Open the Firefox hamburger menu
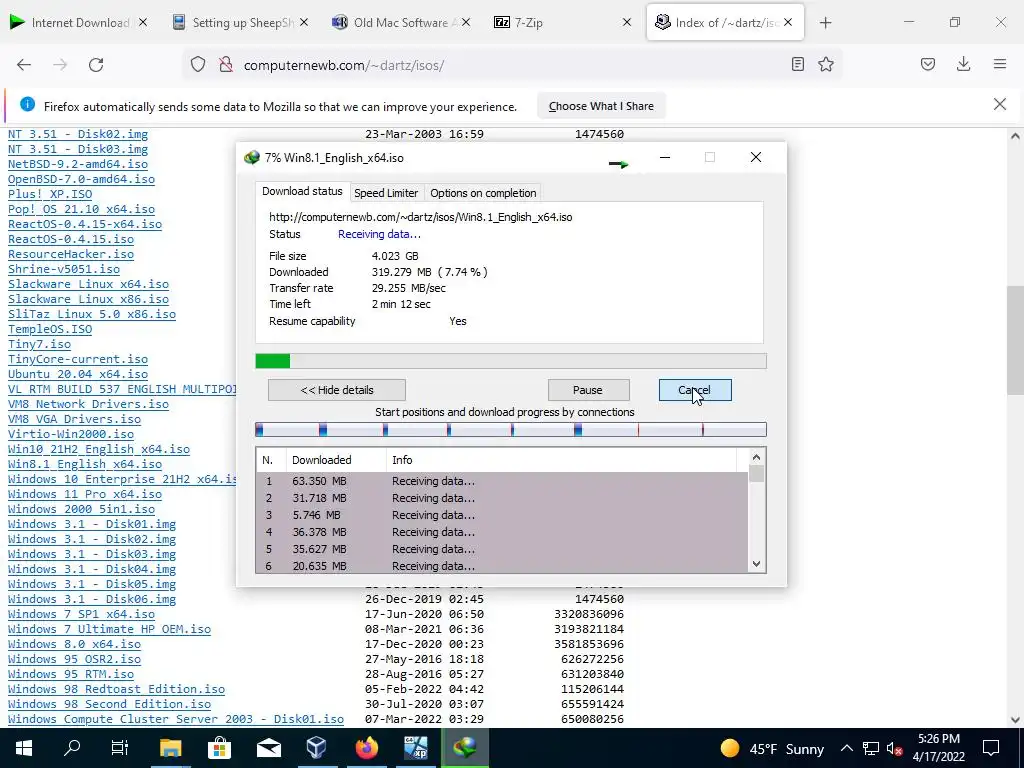1024x768 pixels. pos(1000,64)
